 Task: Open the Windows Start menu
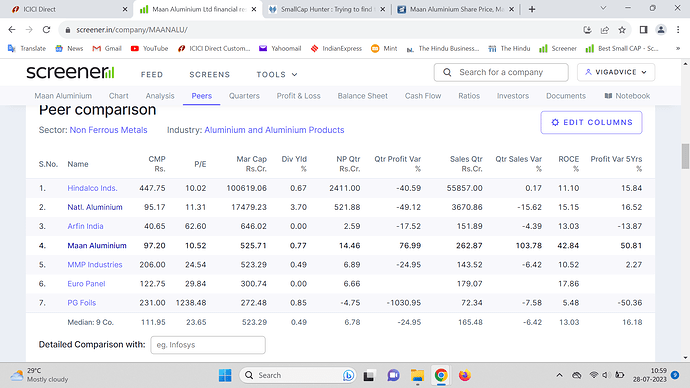point(225,375)
